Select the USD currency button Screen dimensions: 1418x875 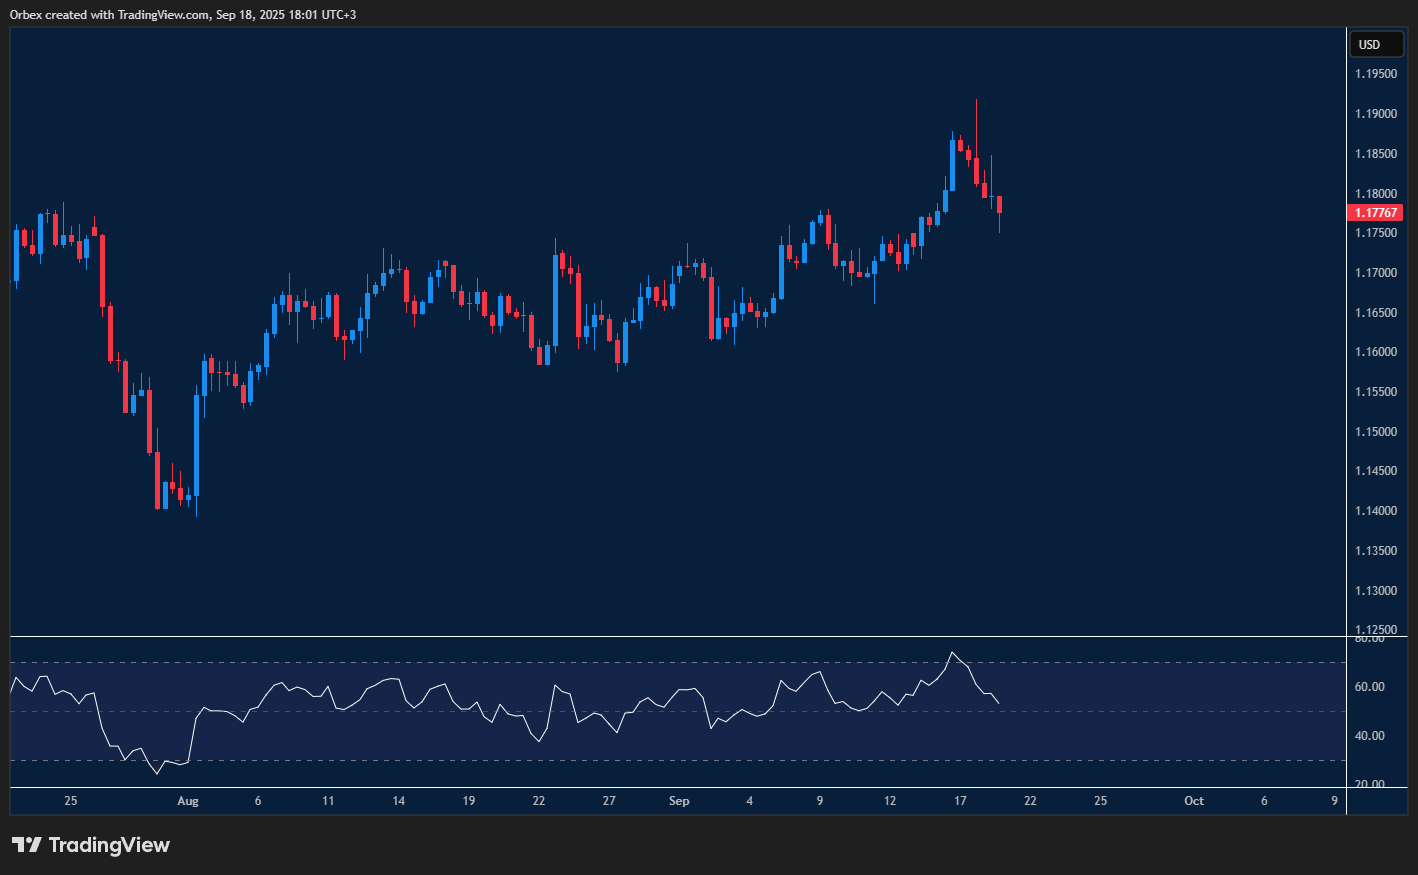click(x=1377, y=44)
